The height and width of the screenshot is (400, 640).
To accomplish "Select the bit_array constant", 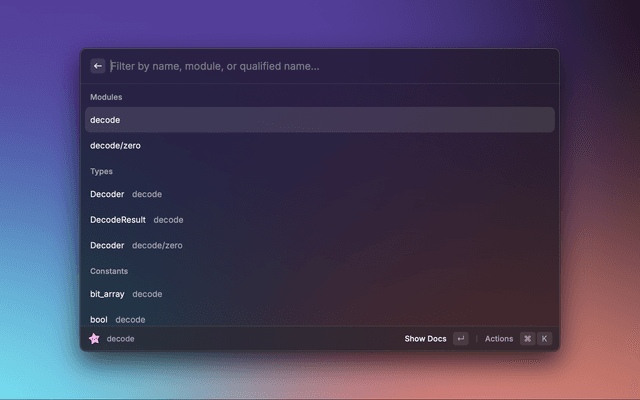I will click(x=320, y=294).
